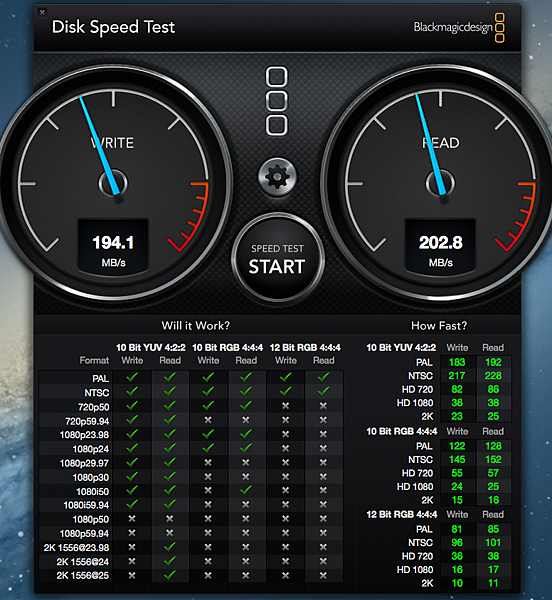Screen dimensions: 552x600
Task: Close the Disk Speed Test window
Action: [x=42, y=12]
